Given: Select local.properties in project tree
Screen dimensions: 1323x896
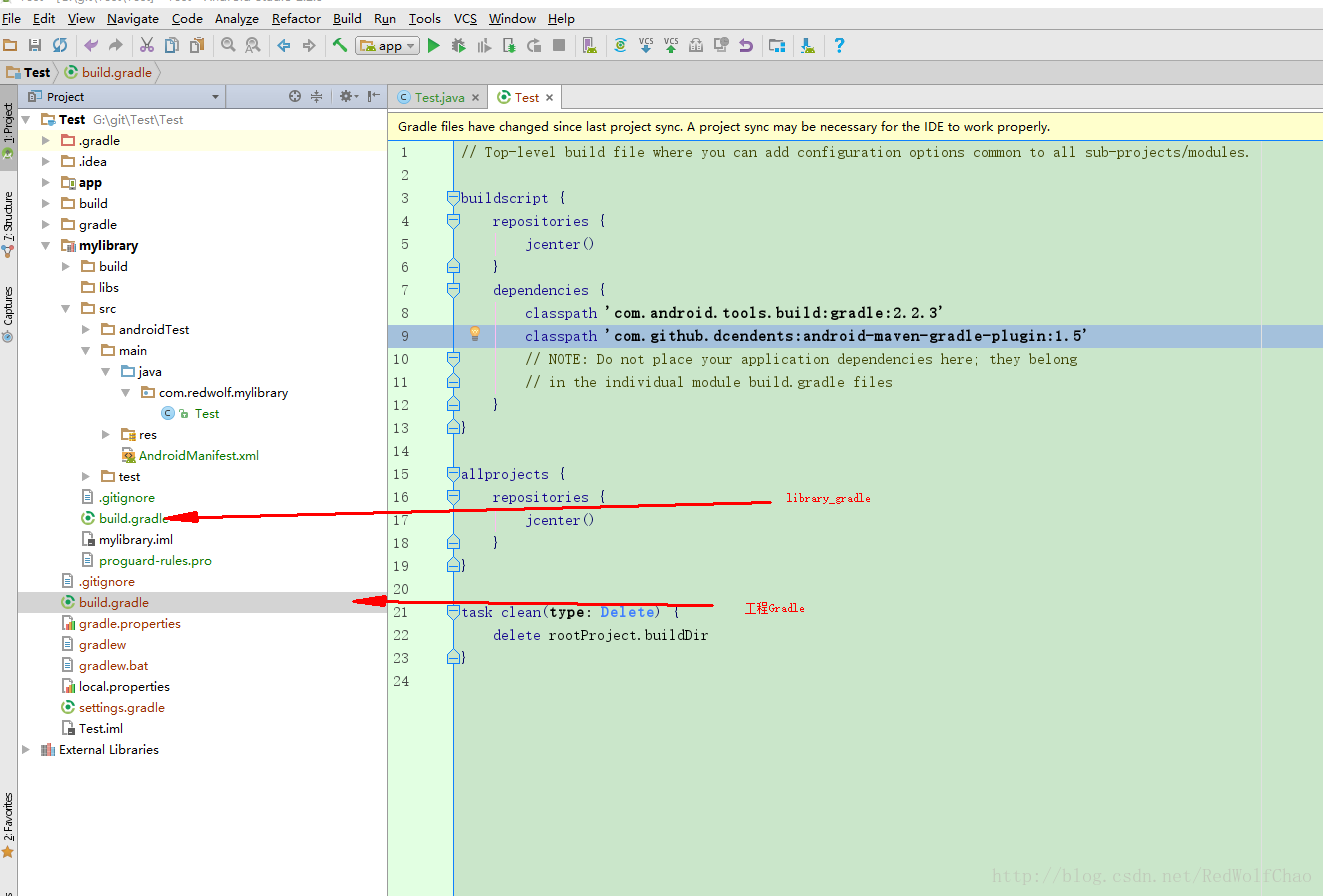Looking at the screenshot, I should pos(124,686).
